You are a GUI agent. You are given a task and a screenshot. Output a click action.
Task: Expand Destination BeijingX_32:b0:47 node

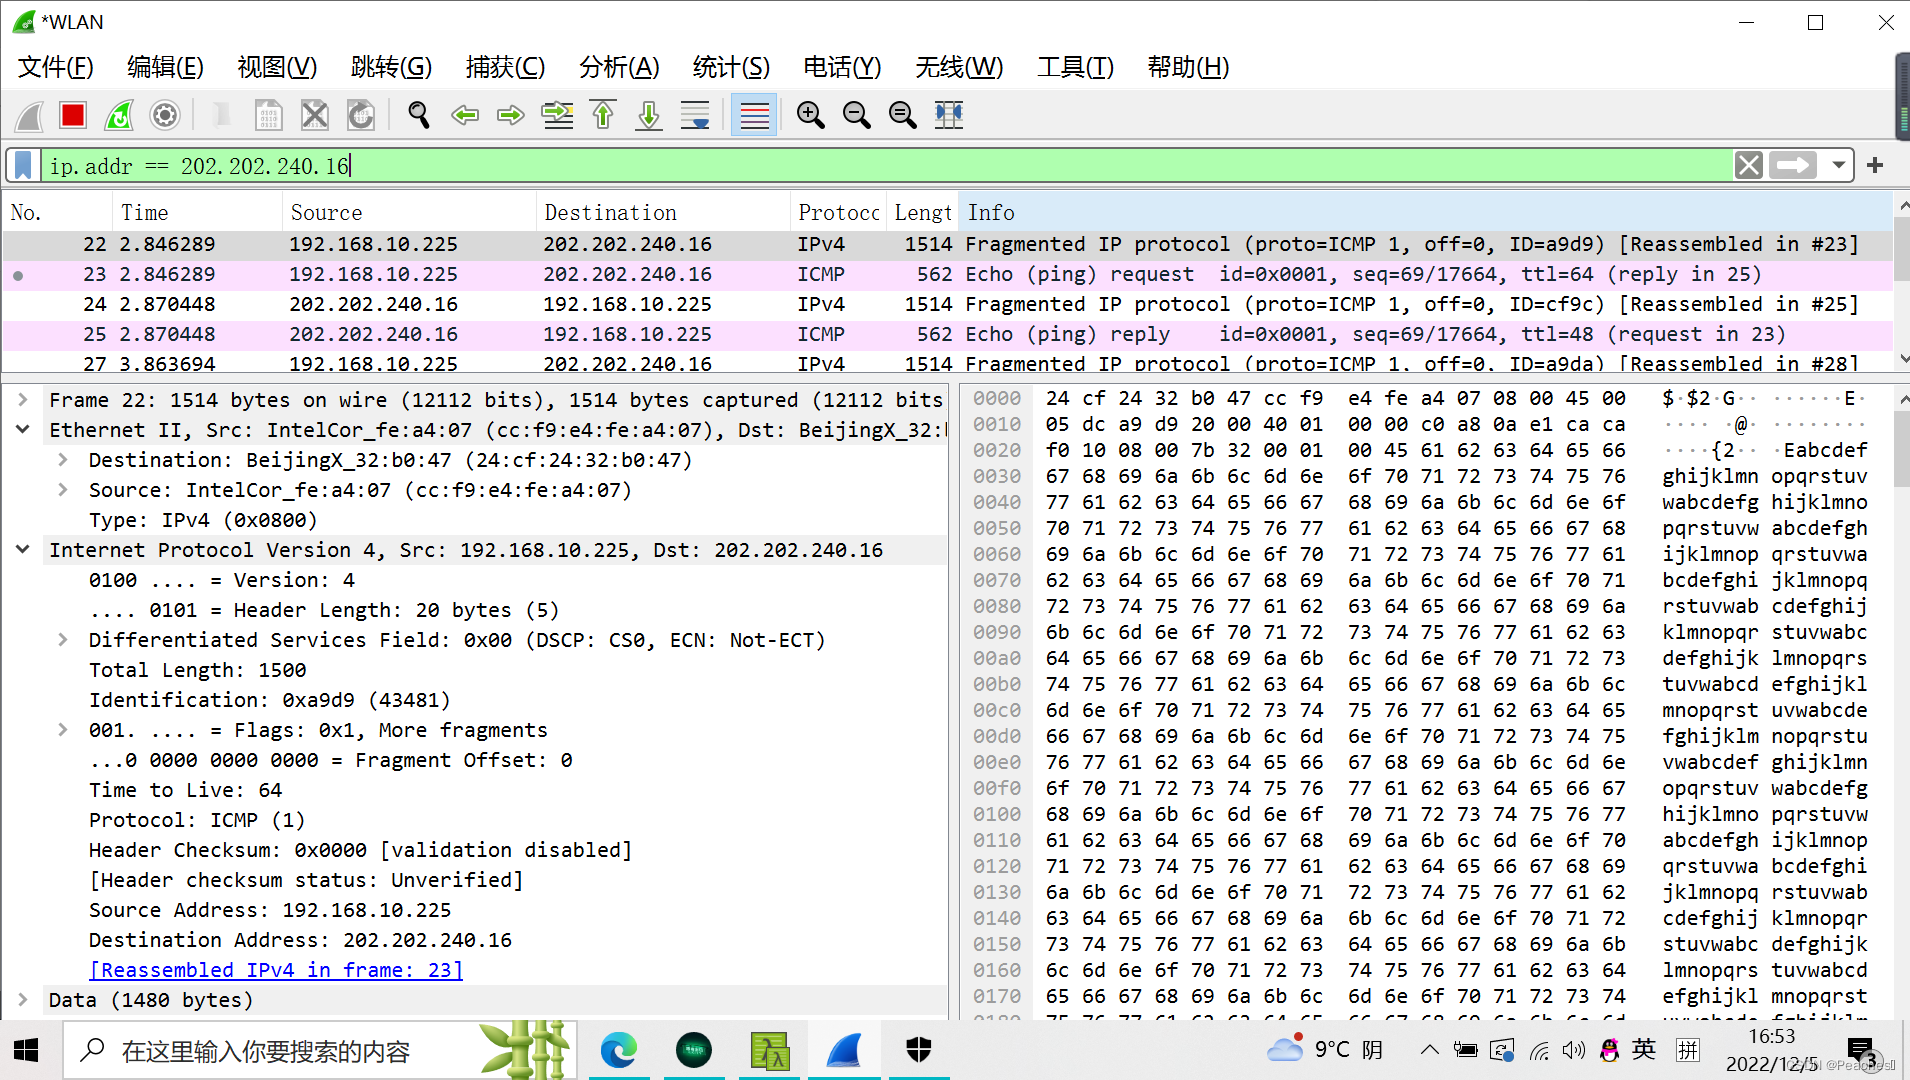click(x=63, y=460)
